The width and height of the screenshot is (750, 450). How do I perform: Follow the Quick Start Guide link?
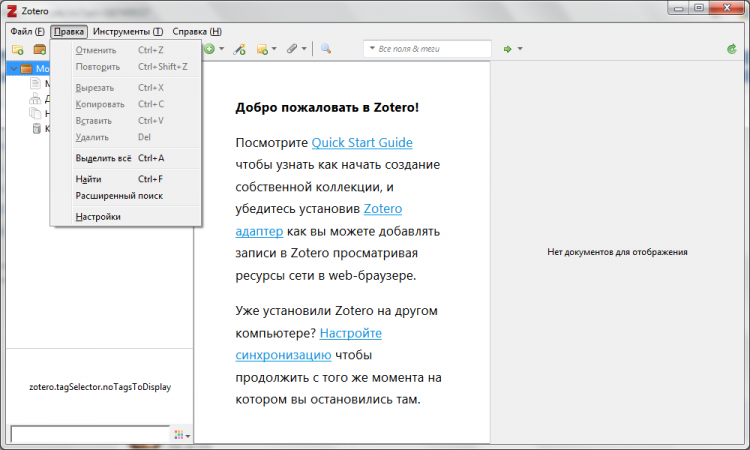(361, 143)
